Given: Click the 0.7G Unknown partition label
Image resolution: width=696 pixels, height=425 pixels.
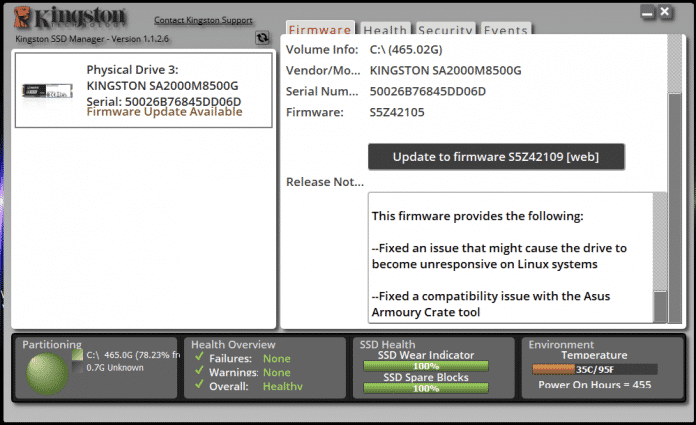Looking at the screenshot, I should [x=115, y=368].
